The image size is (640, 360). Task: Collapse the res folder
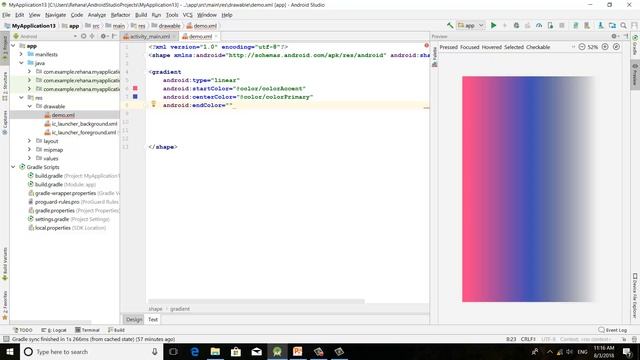tap(21, 98)
